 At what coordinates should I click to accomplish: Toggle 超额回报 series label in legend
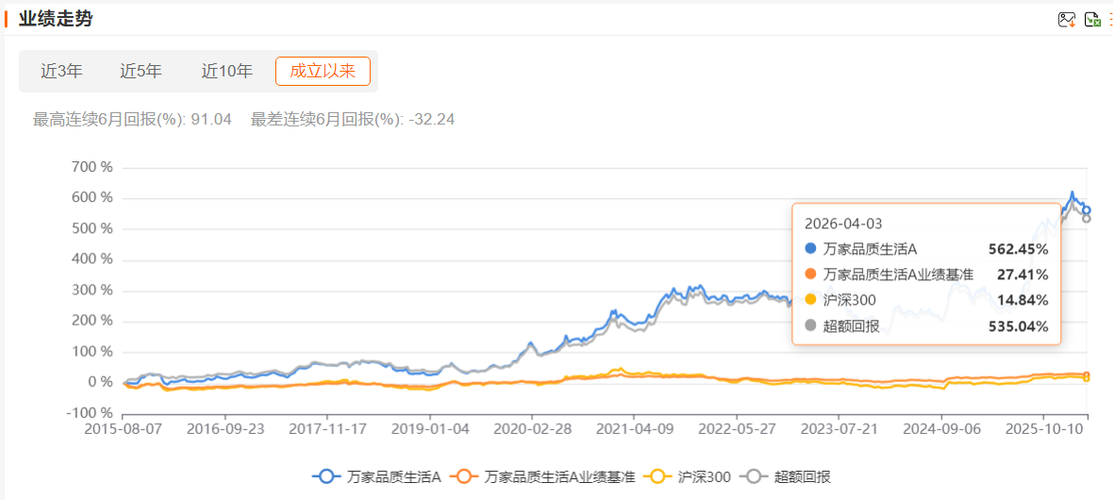(803, 477)
